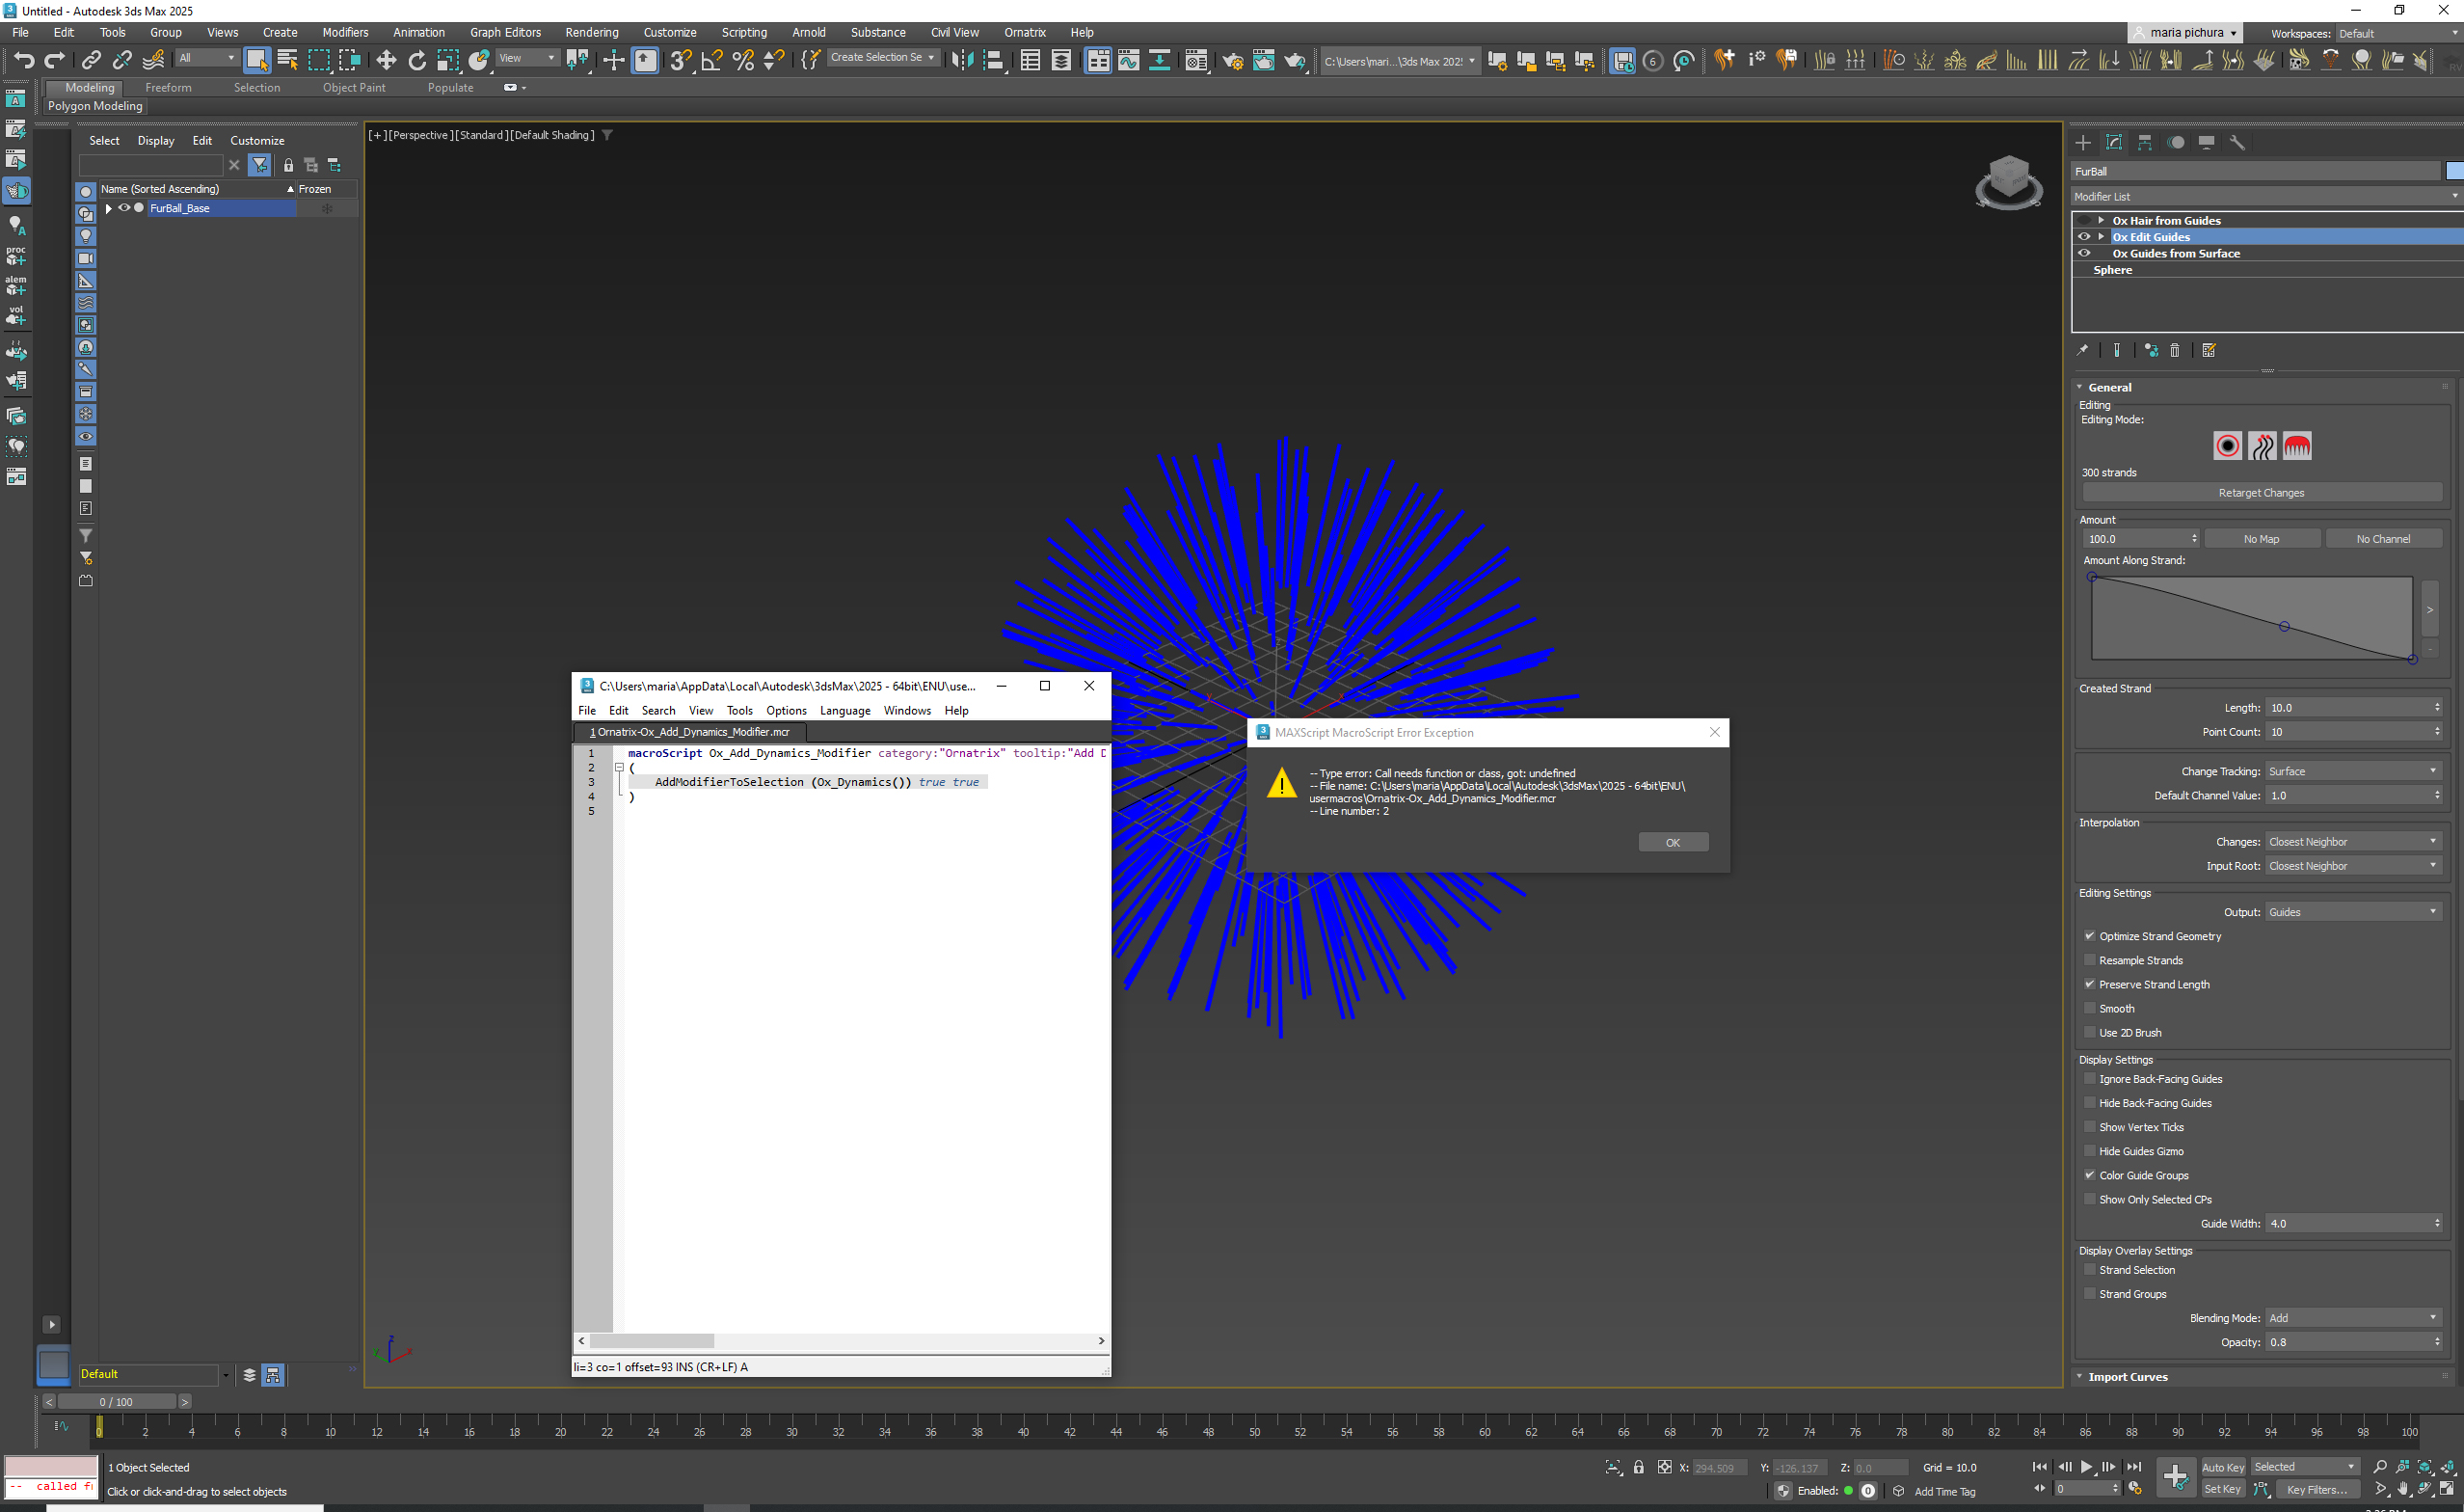Click the Create panel plus icon
The image size is (2464, 1512).
pos(2083,143)
